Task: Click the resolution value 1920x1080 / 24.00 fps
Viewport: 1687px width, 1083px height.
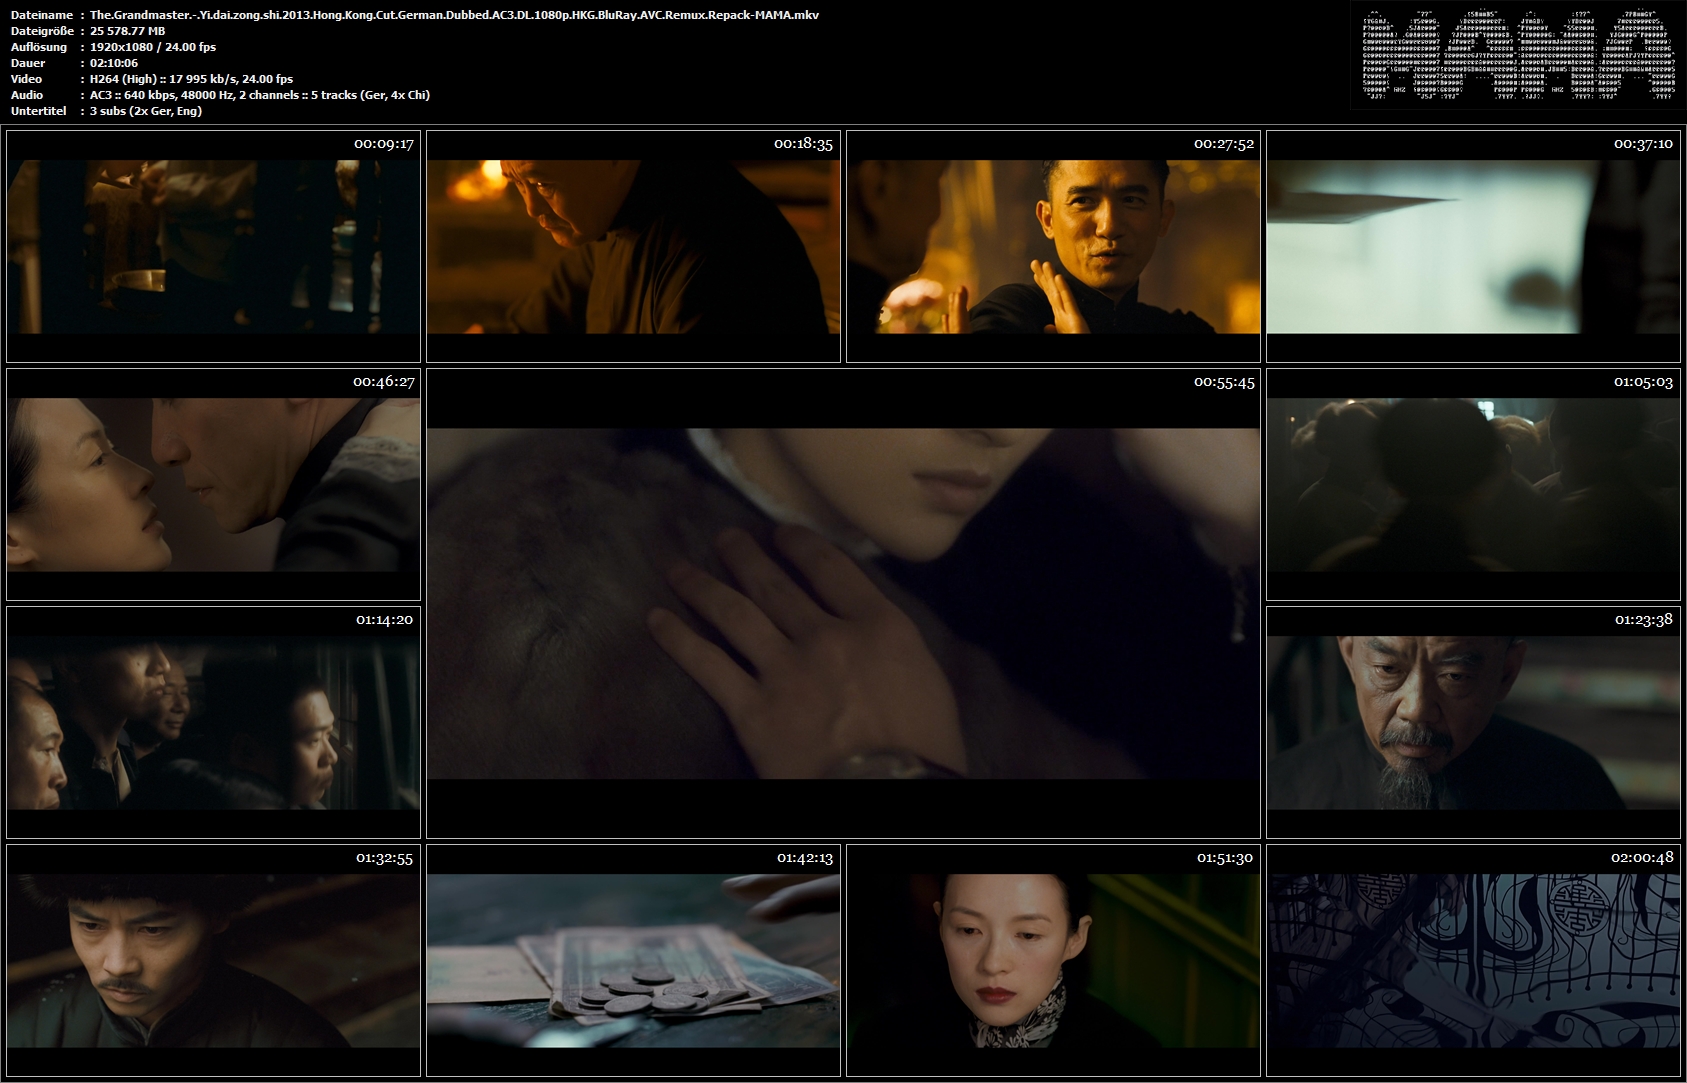Action: coord(152,47)
